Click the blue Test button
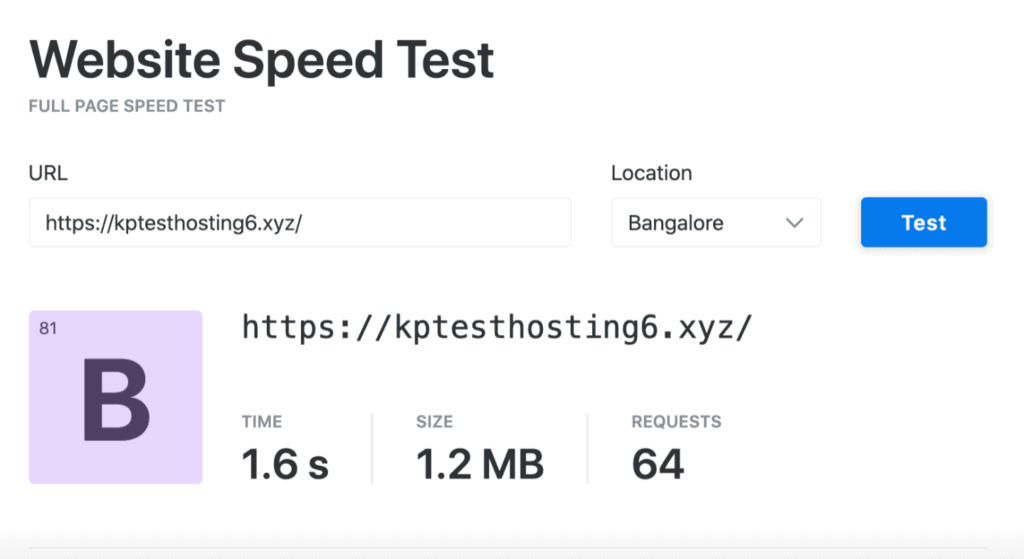This screenshot has width=1024, height=559. 923,222
